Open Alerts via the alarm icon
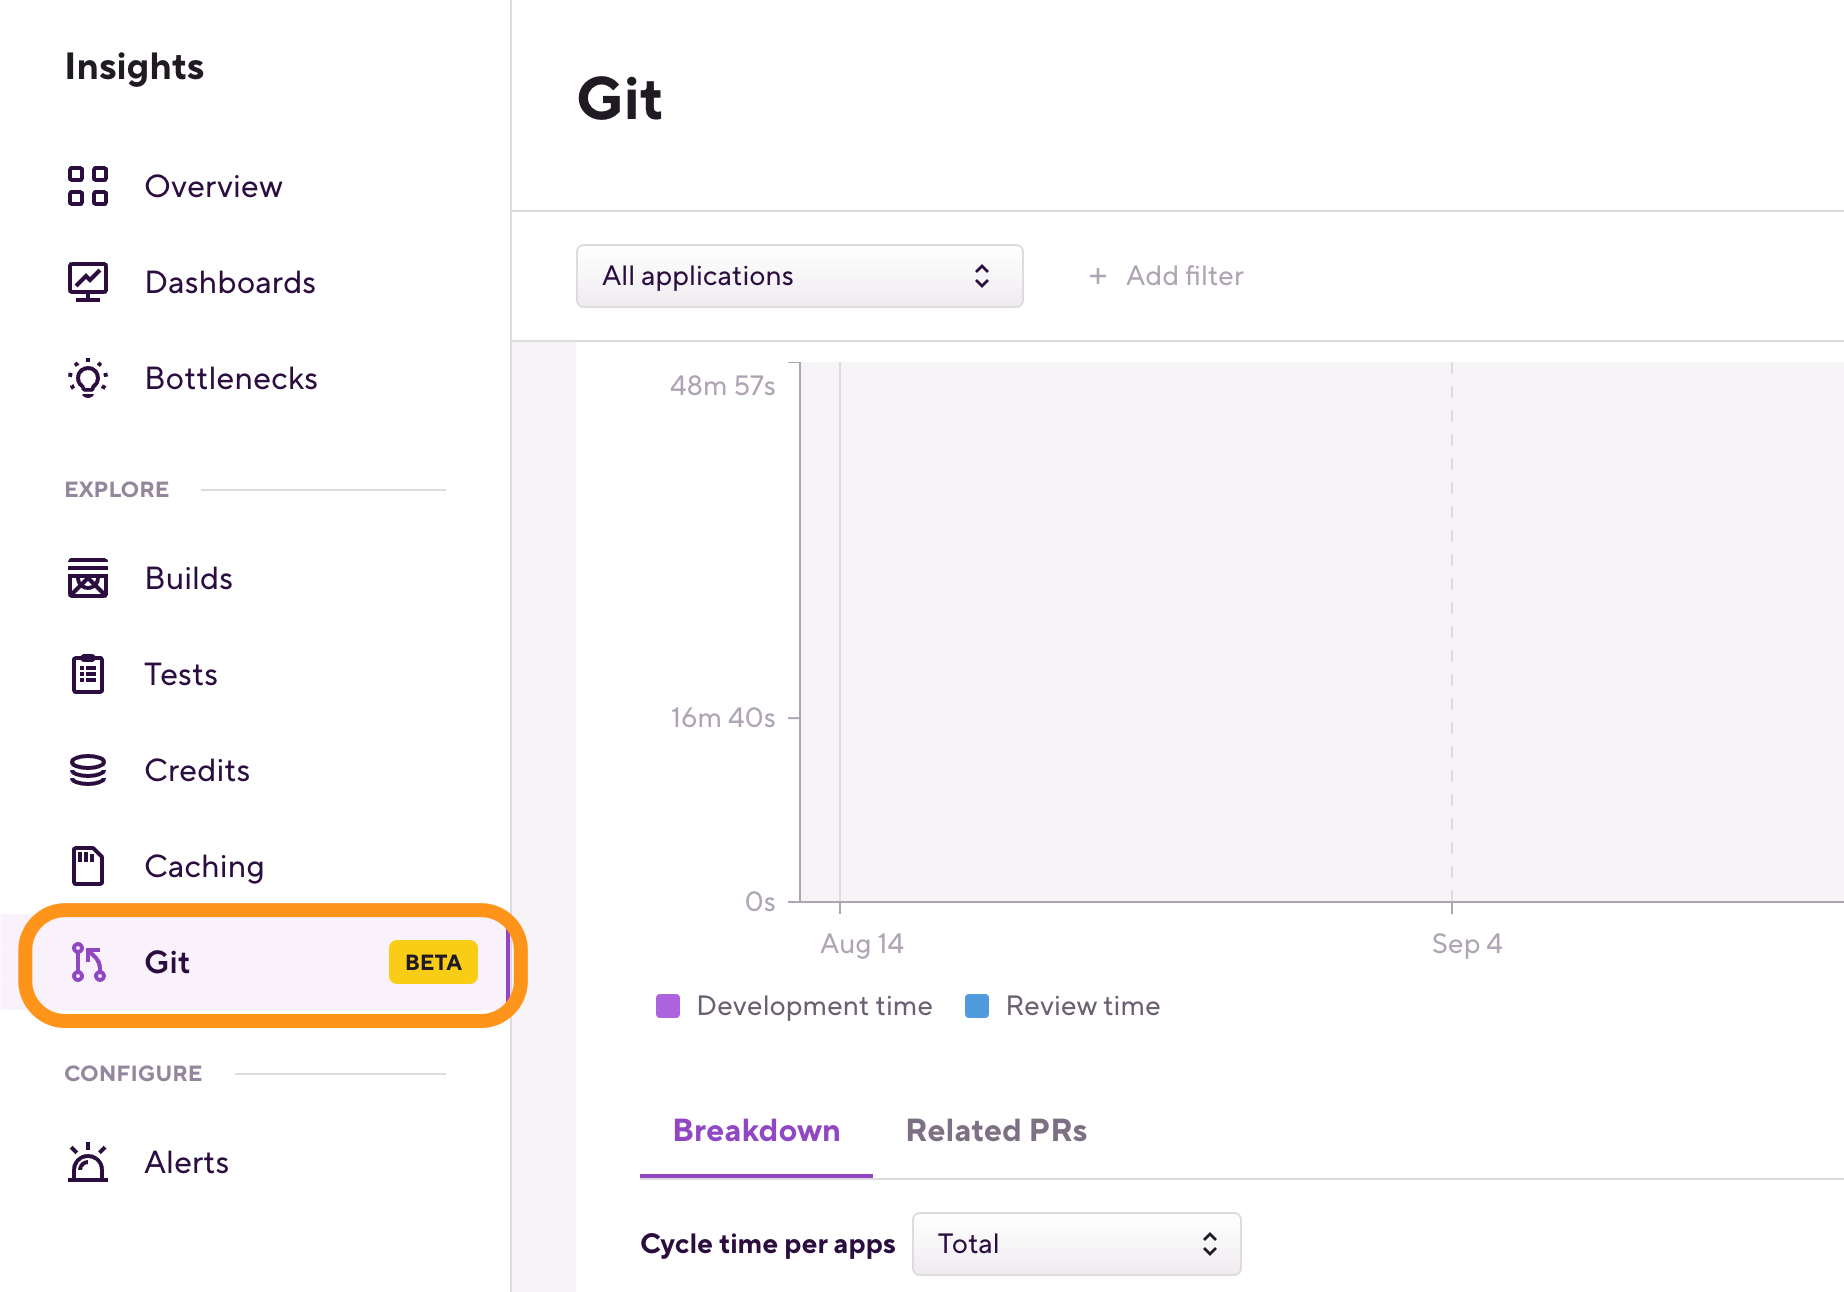Image resolution: width=1844 pixels, height=1292 pixels. [x=88, y=1162]
